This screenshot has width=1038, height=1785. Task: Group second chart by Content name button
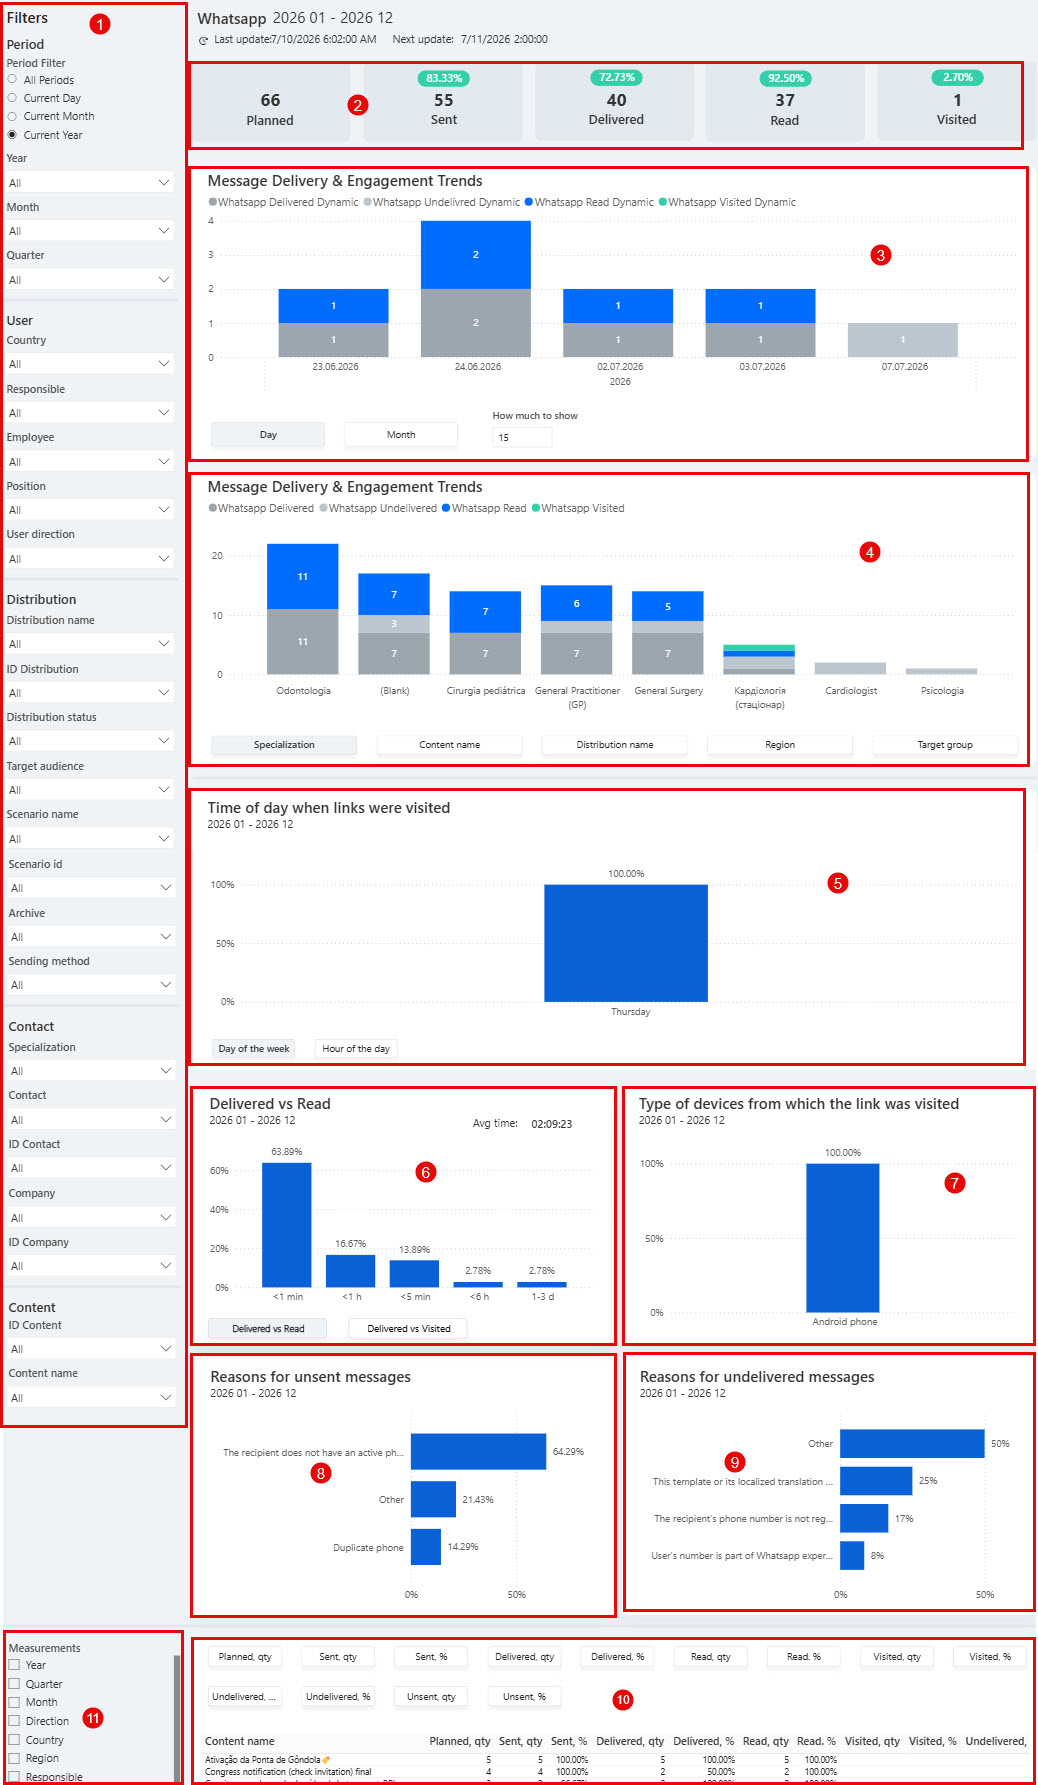click(x=450, y=745)
